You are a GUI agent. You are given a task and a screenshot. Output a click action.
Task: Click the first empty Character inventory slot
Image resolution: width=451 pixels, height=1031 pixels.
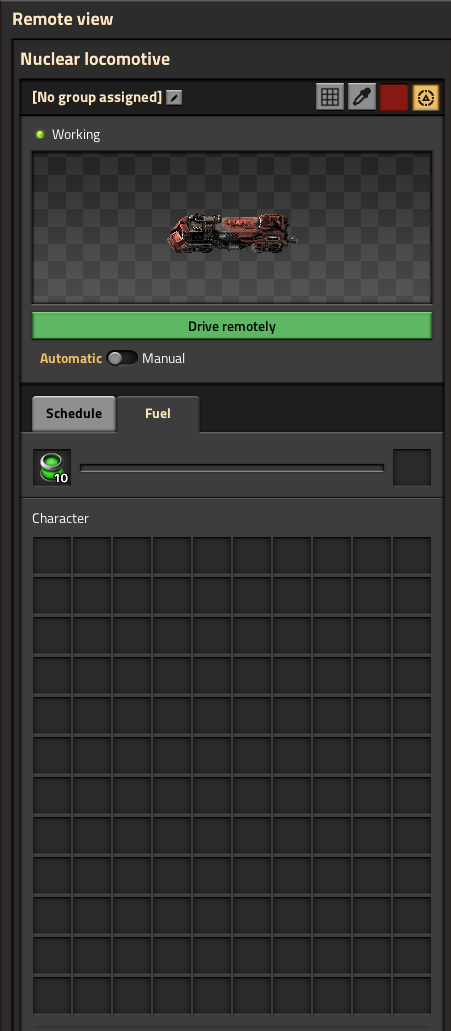52,556
